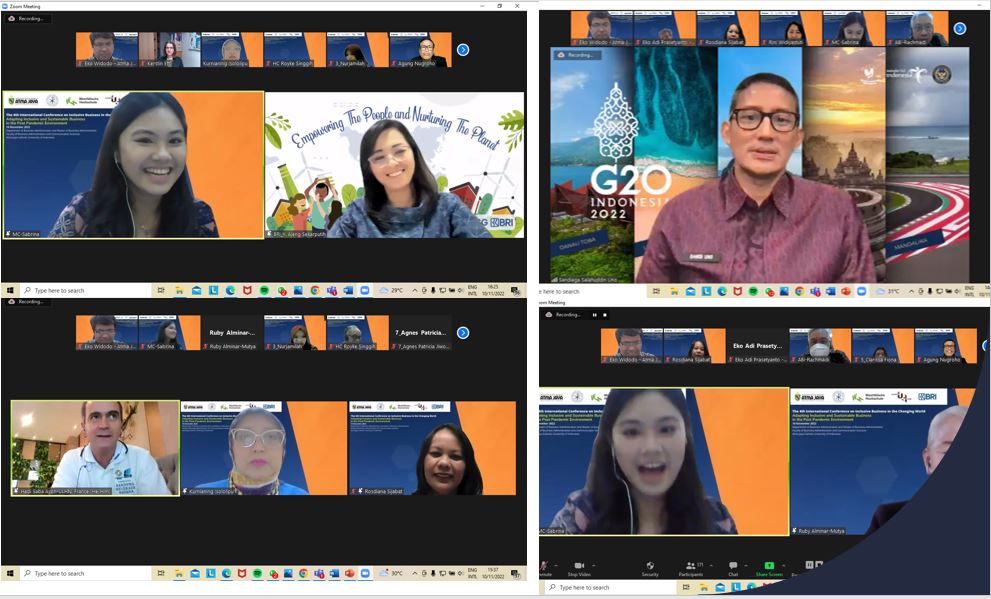Open Google Chrome in the 29°C taskbar
The height and width of the screenshot is (599, 991).
(315, 291)
